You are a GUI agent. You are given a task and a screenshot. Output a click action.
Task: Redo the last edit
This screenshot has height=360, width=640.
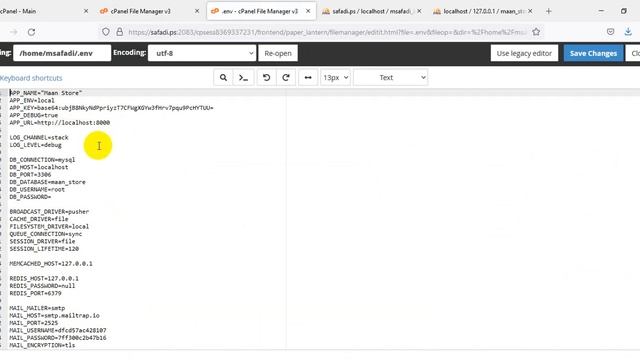coord(286,78)
